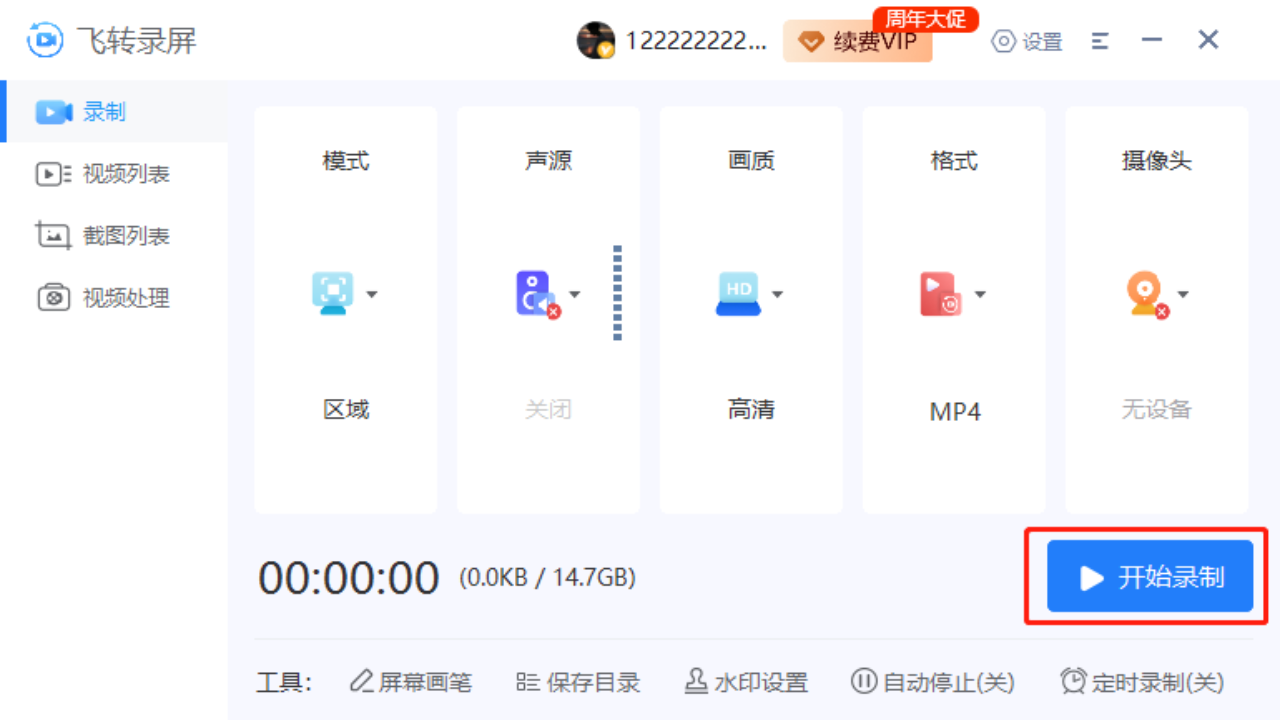This screenshot has width=1280, height=720.
Task: Expand the camera device dropdown
Action: (x=1183, y=293)
